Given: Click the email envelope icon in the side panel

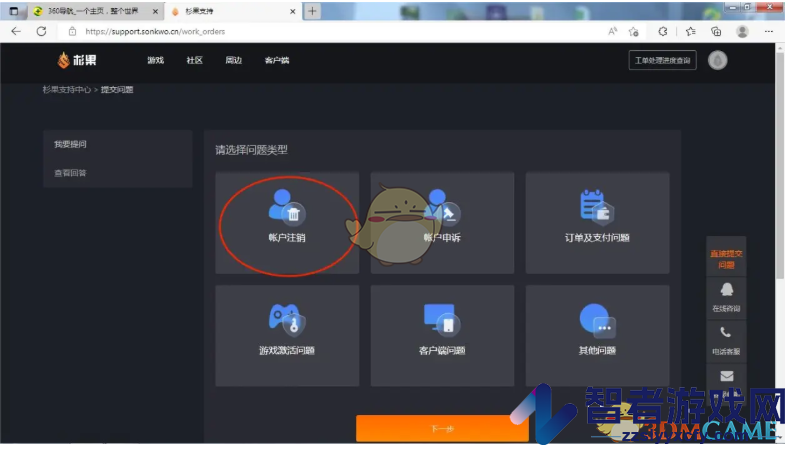Looking at the screenshot, I should (727, 376).
